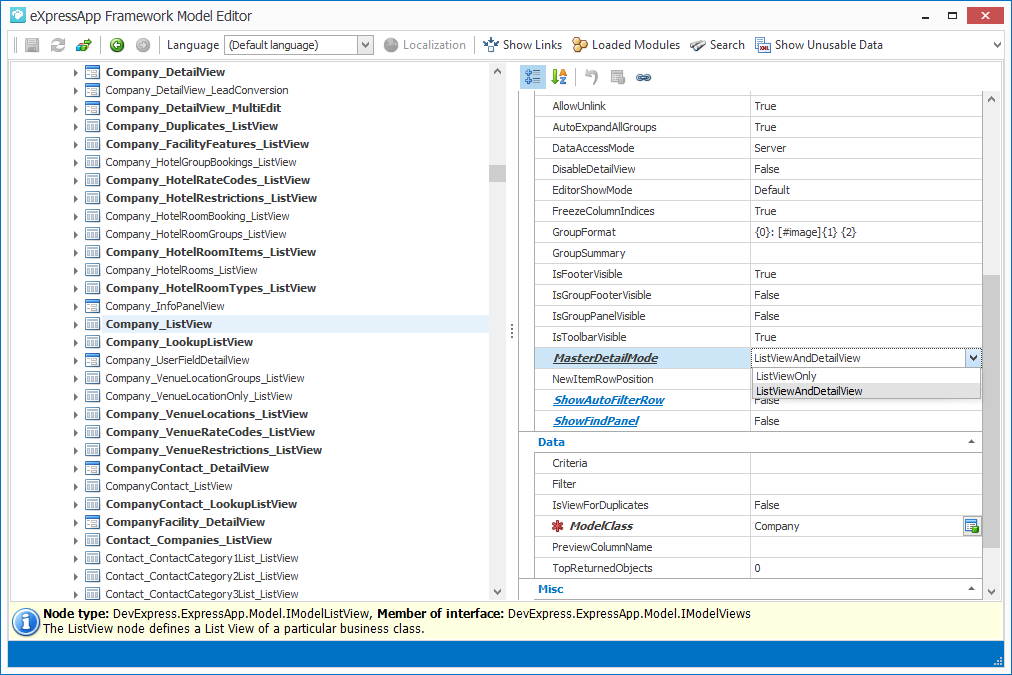Click the IsFooterVisible property row
Screen dimensions: 1012x675
pos(758,274)
